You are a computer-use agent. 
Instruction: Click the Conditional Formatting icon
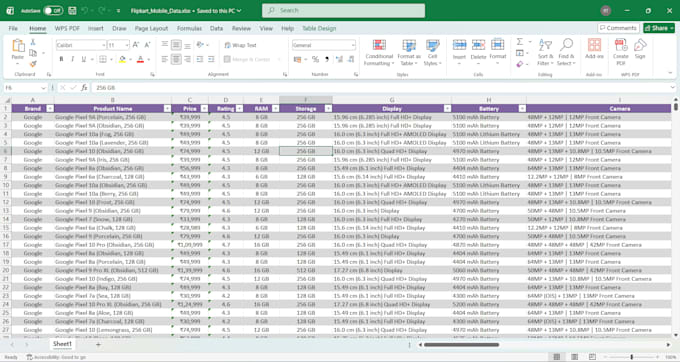point(379,46)
